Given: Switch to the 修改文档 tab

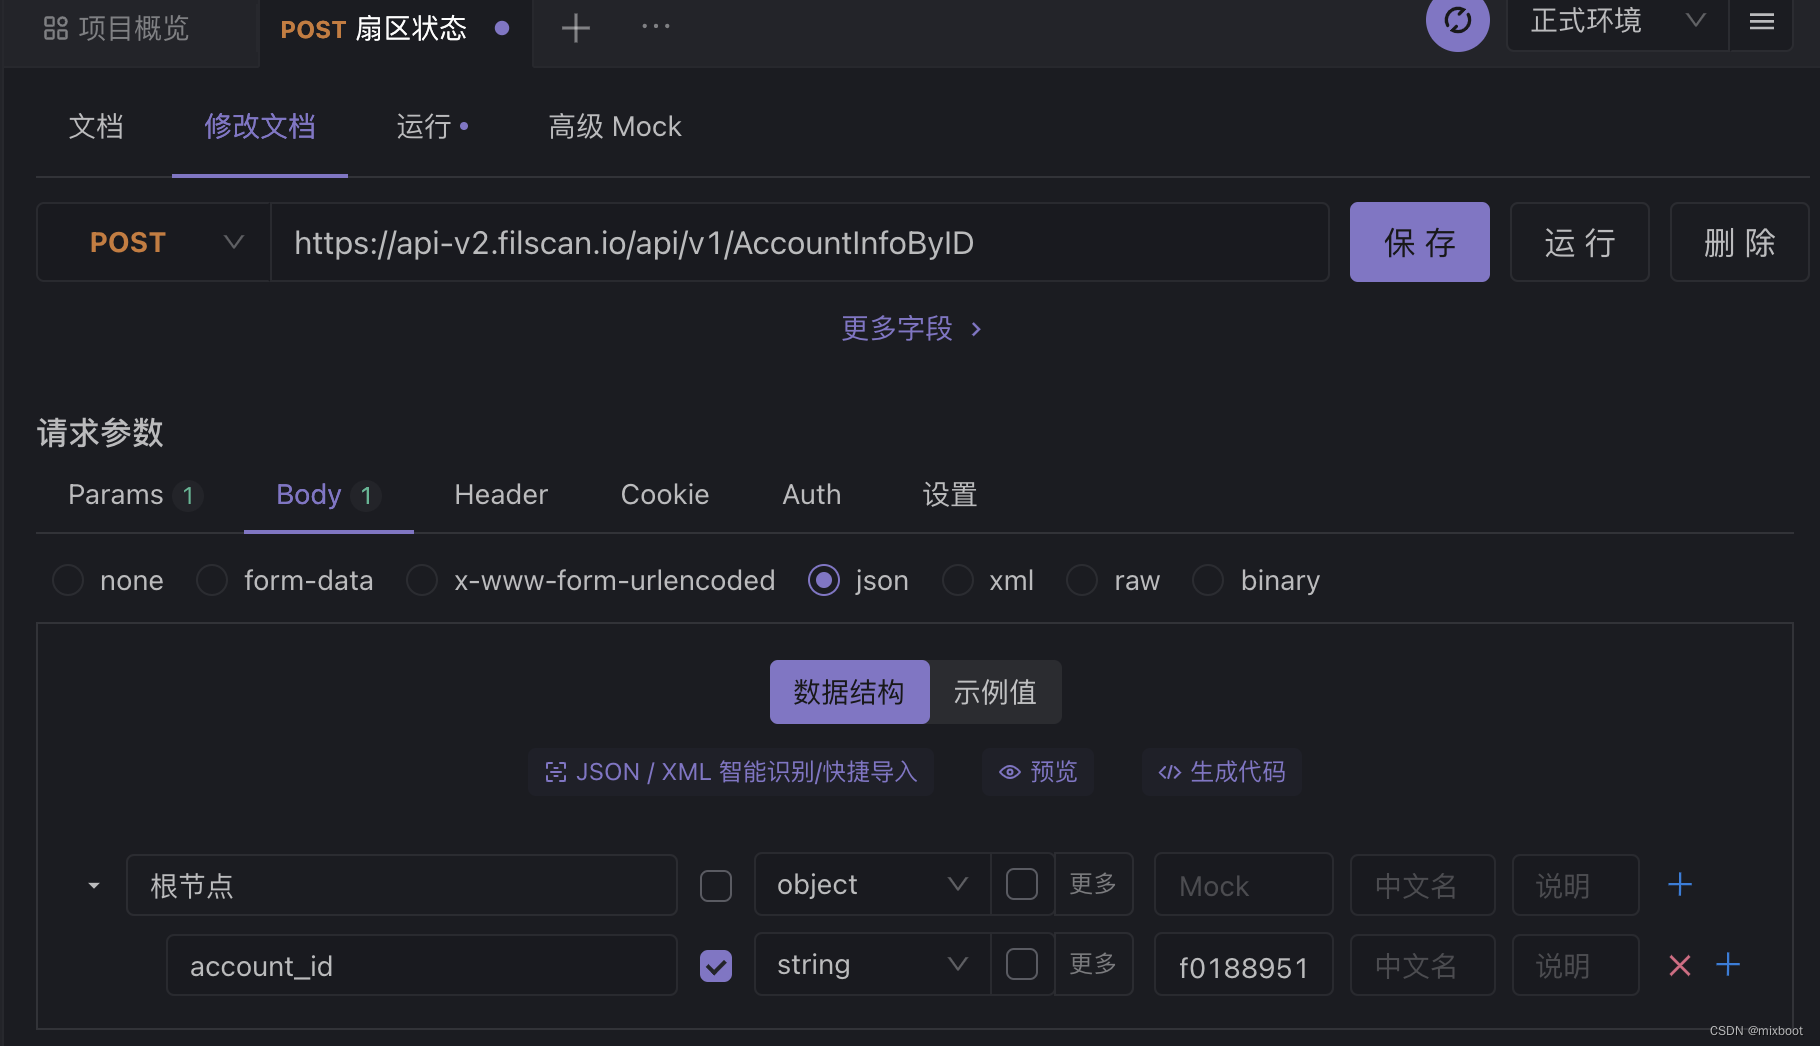Looking at the screenshot, I should tap(260, 127).
